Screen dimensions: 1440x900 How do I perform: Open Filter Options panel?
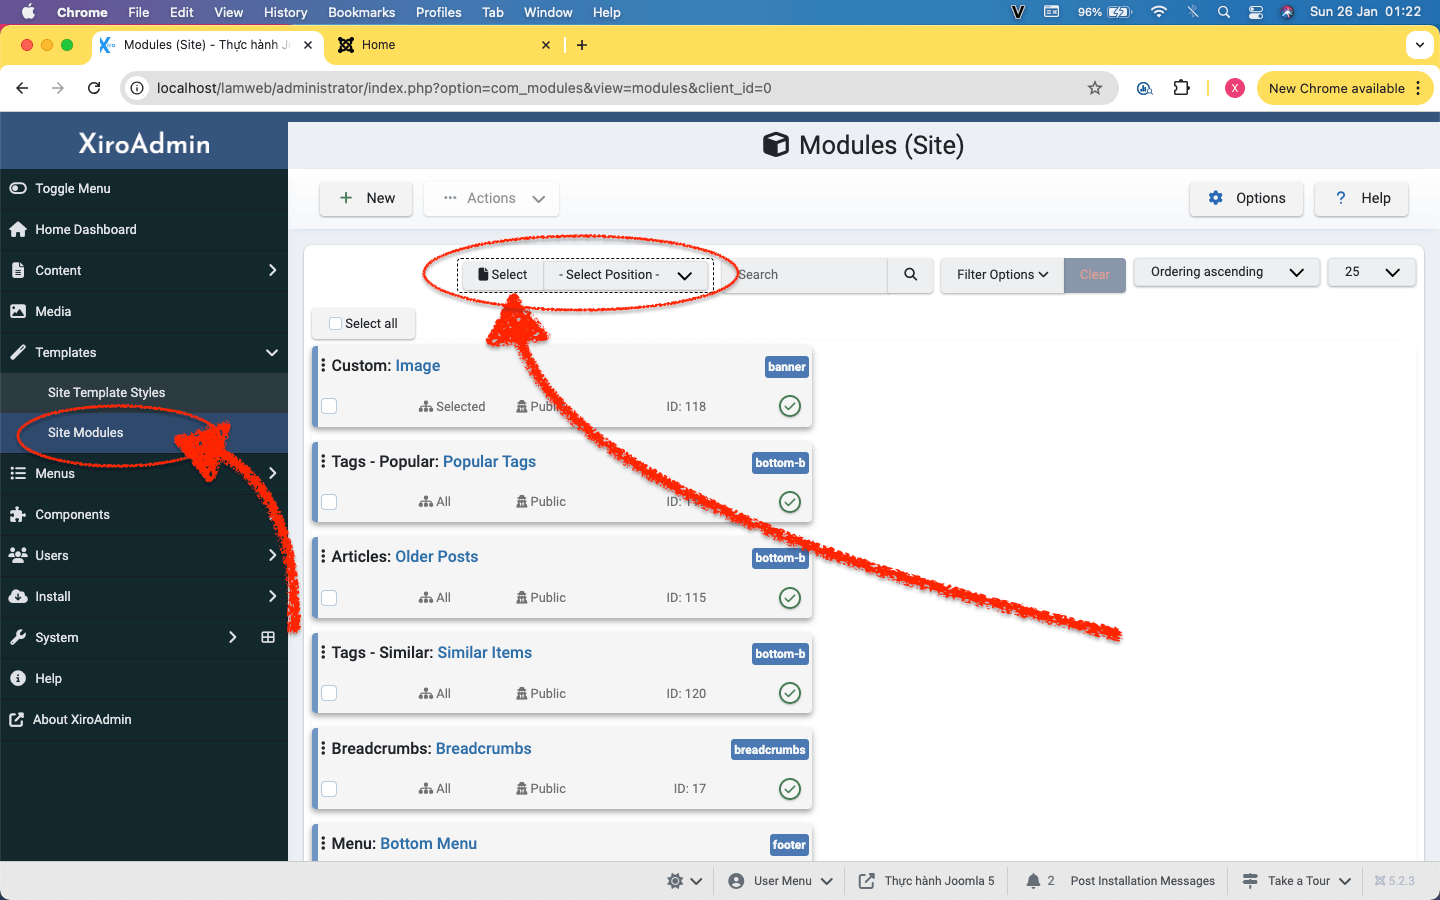tap(1002, 274)
